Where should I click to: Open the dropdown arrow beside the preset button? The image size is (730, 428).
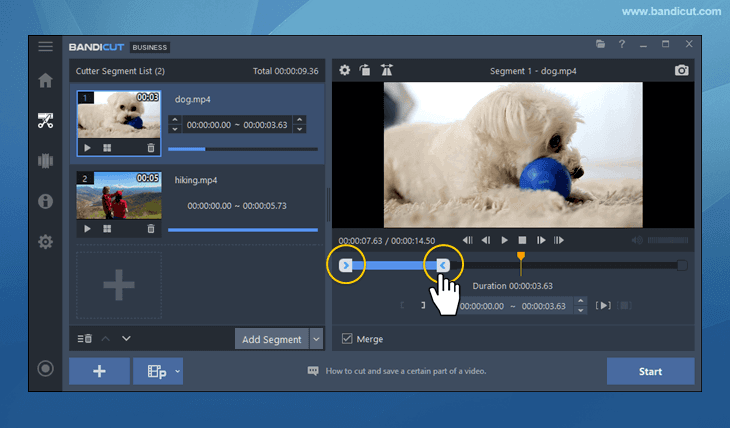click(178, 371)
